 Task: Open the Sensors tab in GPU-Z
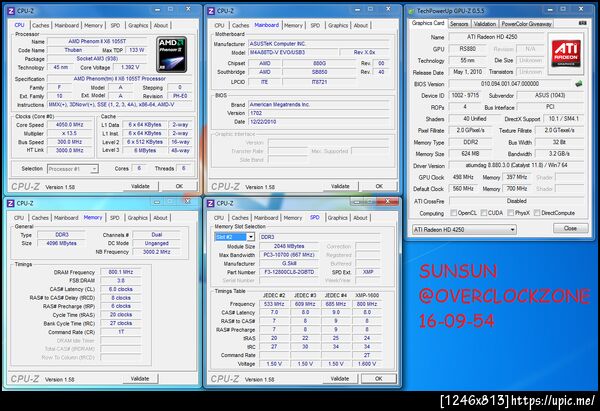pyautogui.click(x=459, y=24)
